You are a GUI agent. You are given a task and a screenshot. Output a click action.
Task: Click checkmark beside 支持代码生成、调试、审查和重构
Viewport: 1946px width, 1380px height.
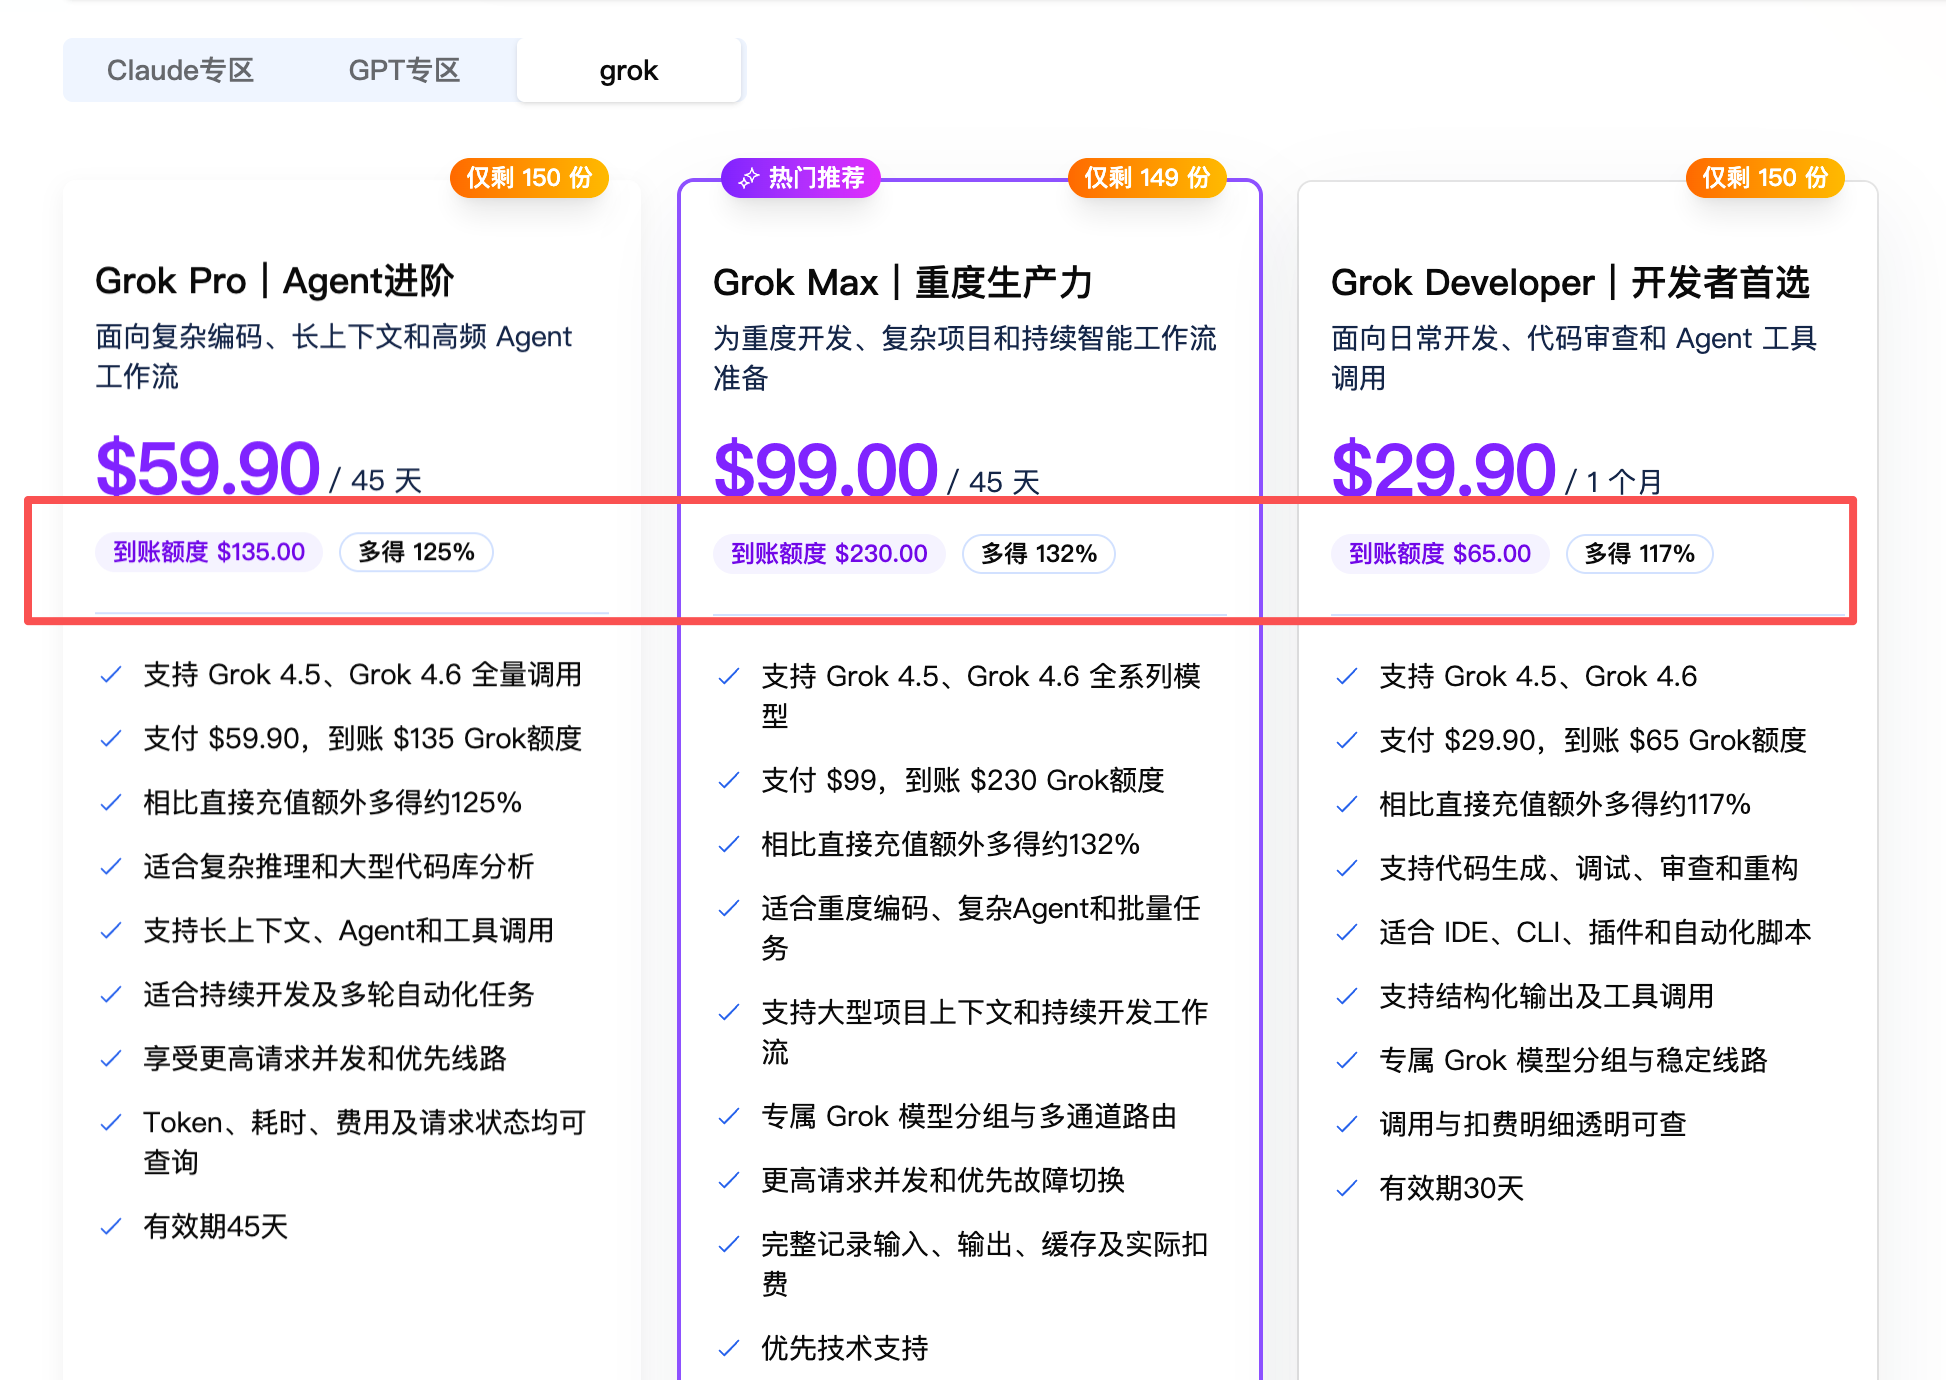(1347, 869)
